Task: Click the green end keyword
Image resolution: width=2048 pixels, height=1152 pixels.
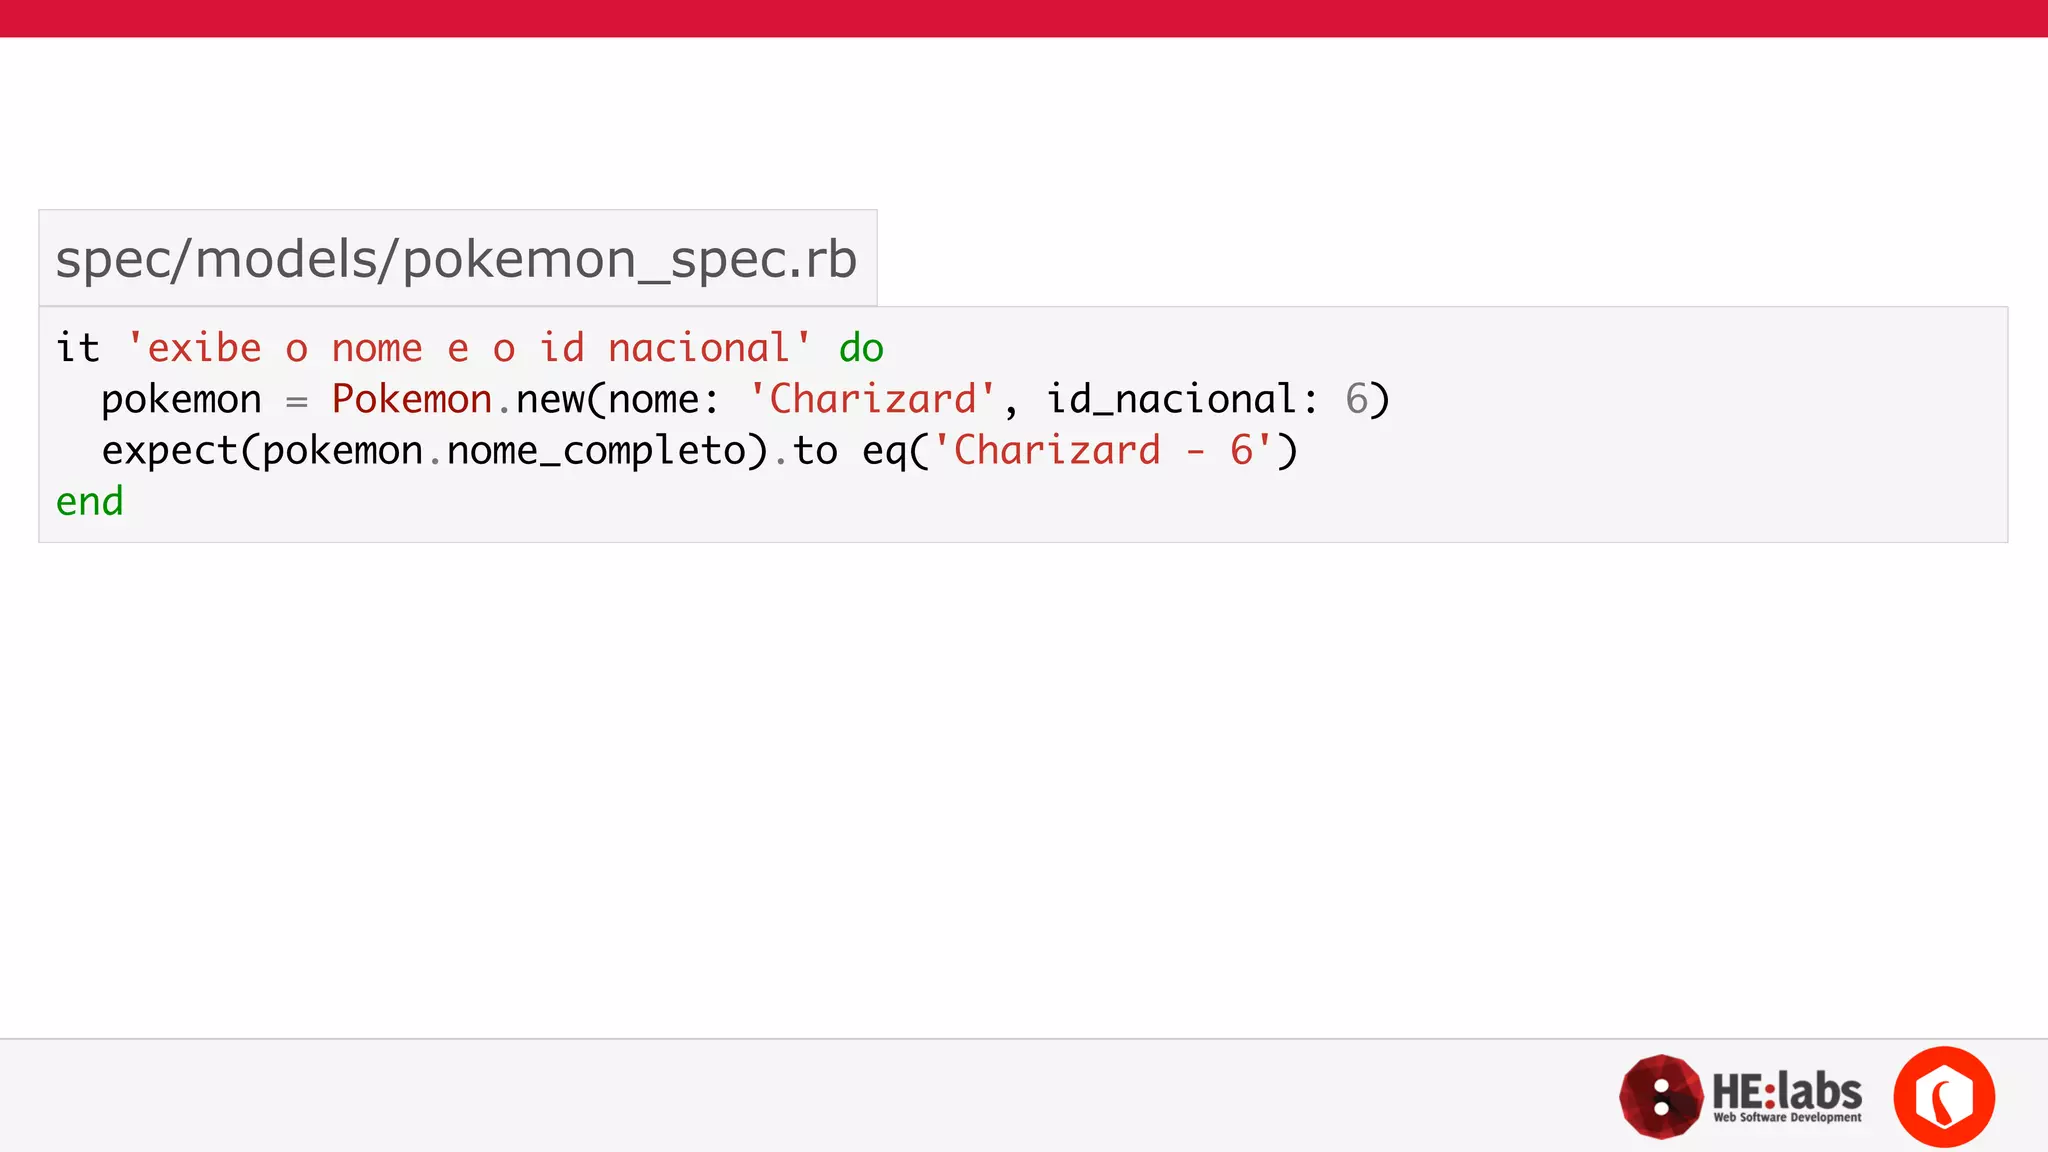Action: pos(90,501)
